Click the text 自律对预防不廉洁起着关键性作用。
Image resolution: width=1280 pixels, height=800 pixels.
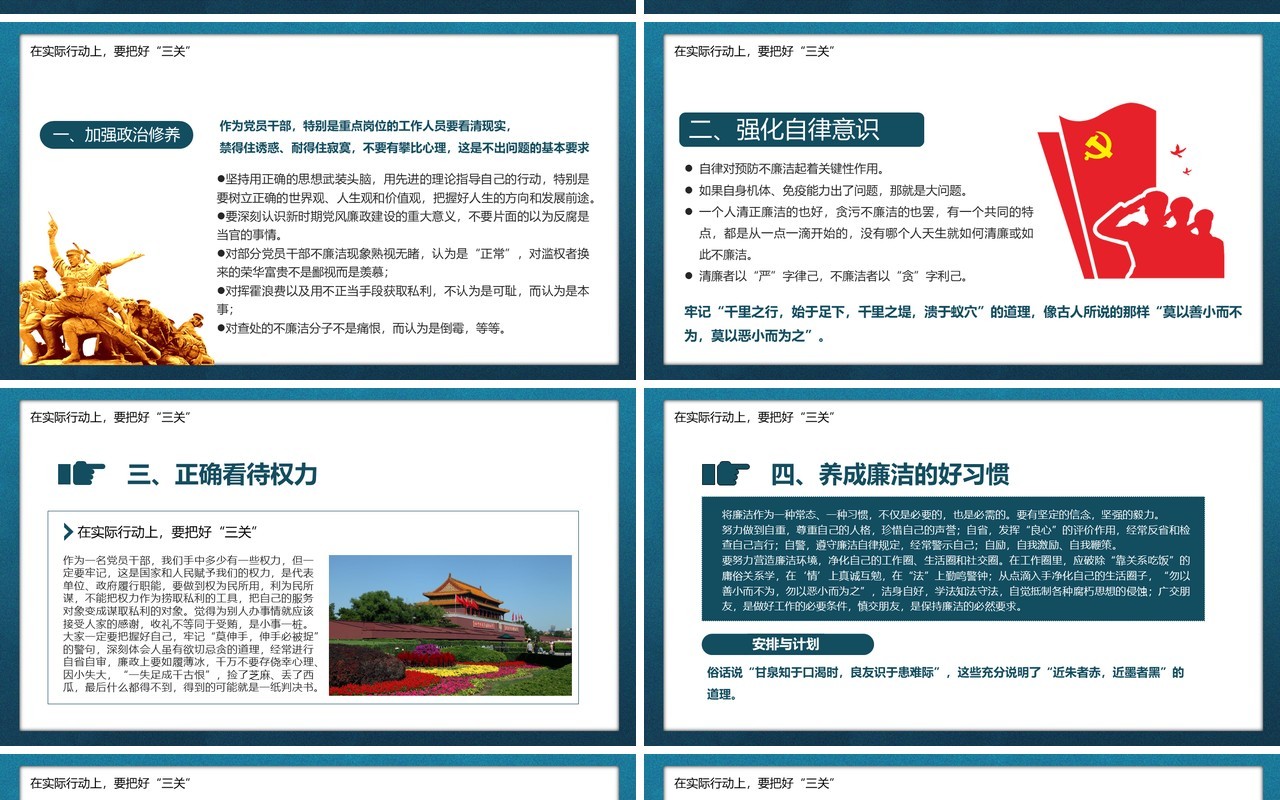[791, 169]
